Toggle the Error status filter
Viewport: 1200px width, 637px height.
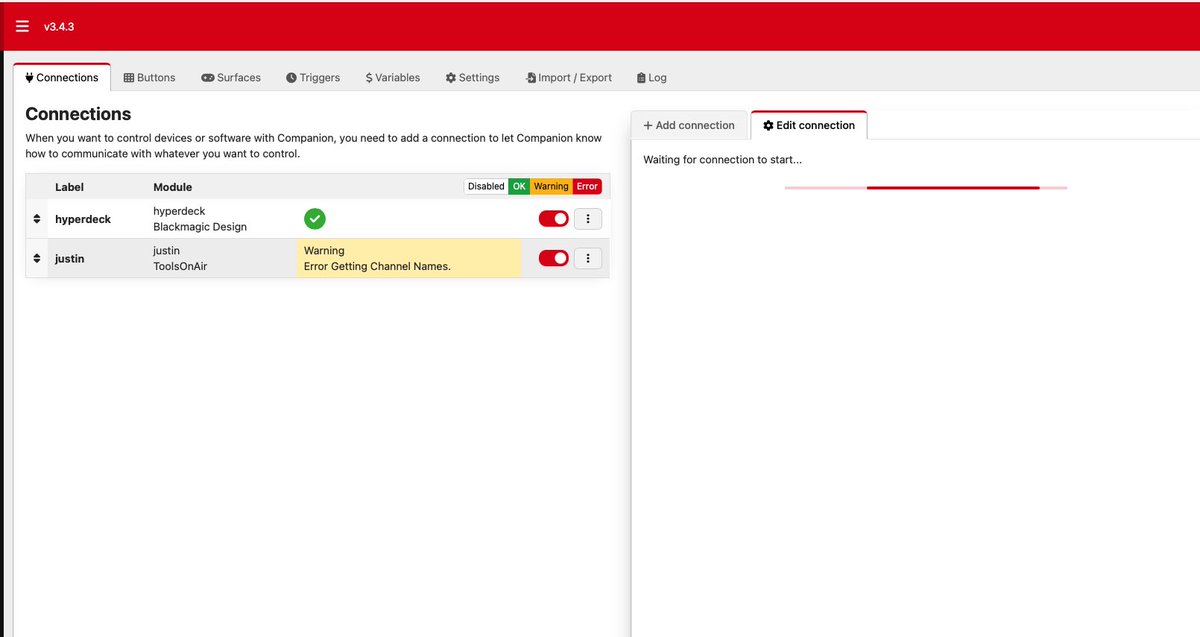click(x=587, y=186)
